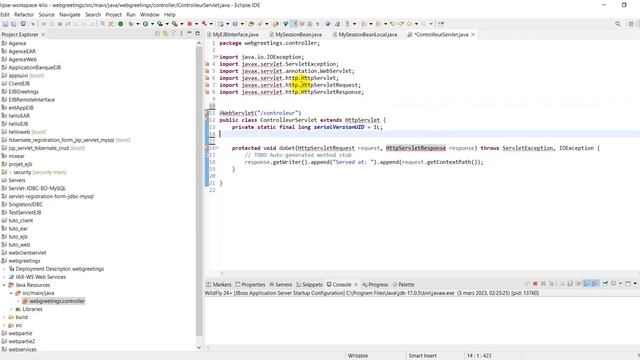Screen dimensions: 640x360
Task: Click the Debug bug icon in toolbar
Action: pos(131,24)
